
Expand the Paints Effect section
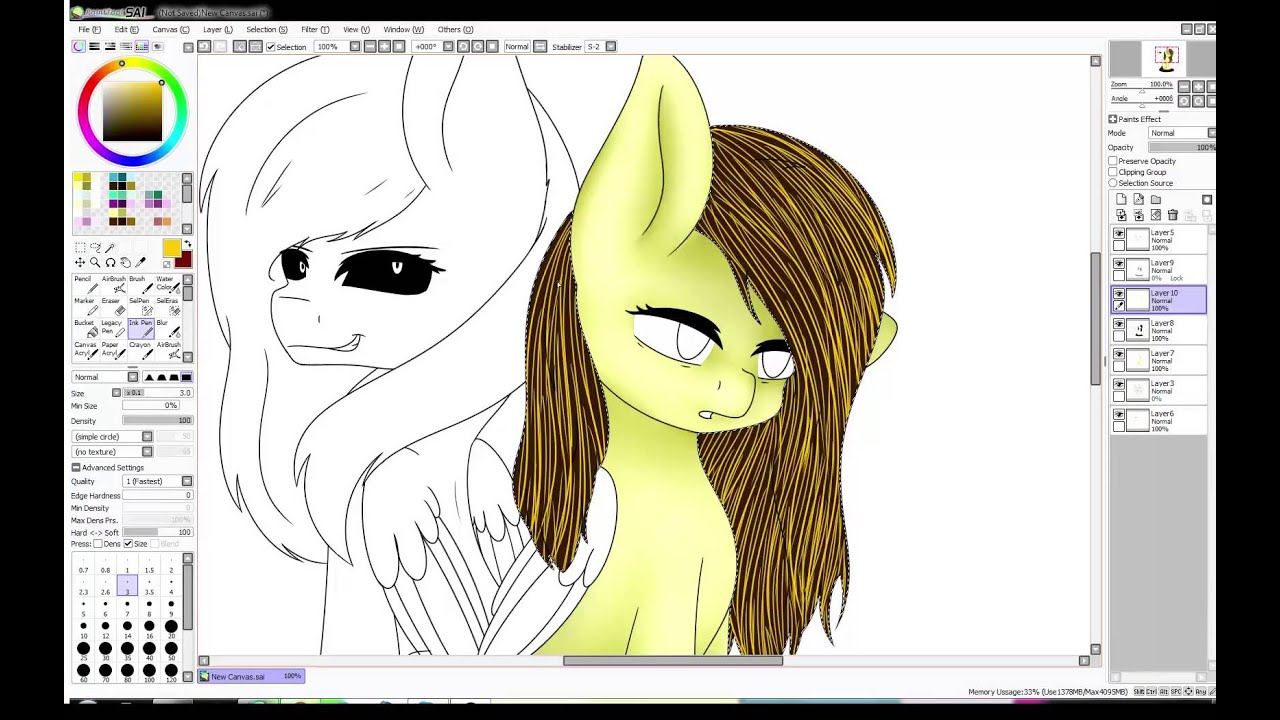[1113, 119]
